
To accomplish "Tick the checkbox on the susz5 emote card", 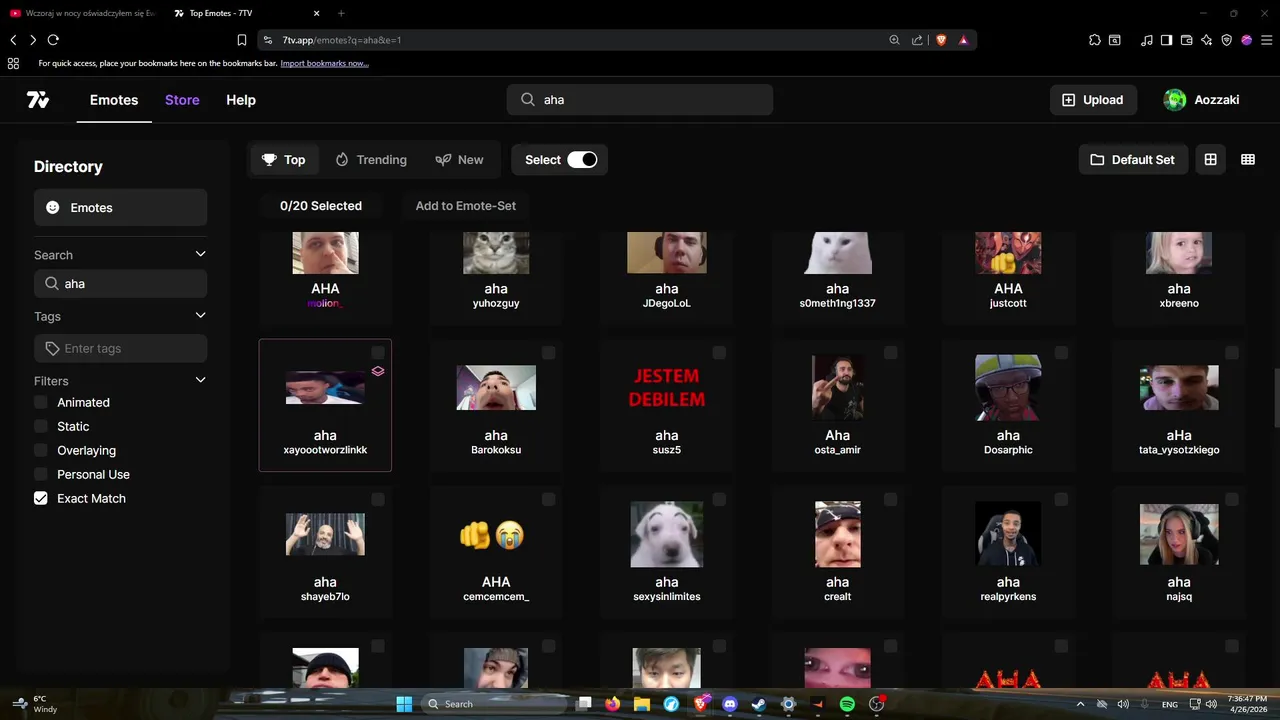I will [719, 352].
